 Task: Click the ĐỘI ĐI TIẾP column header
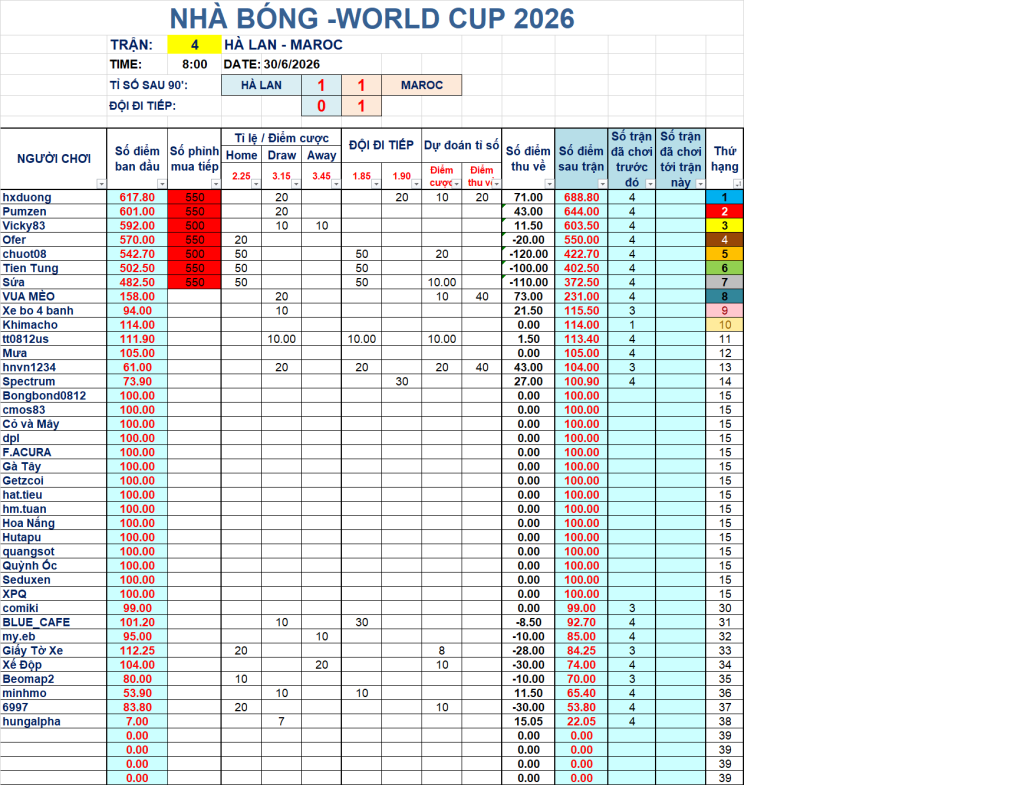381,145
